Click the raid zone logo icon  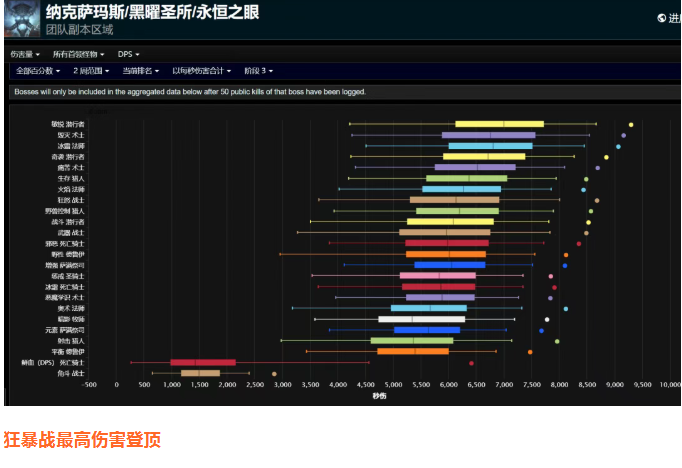pos(20,19)
